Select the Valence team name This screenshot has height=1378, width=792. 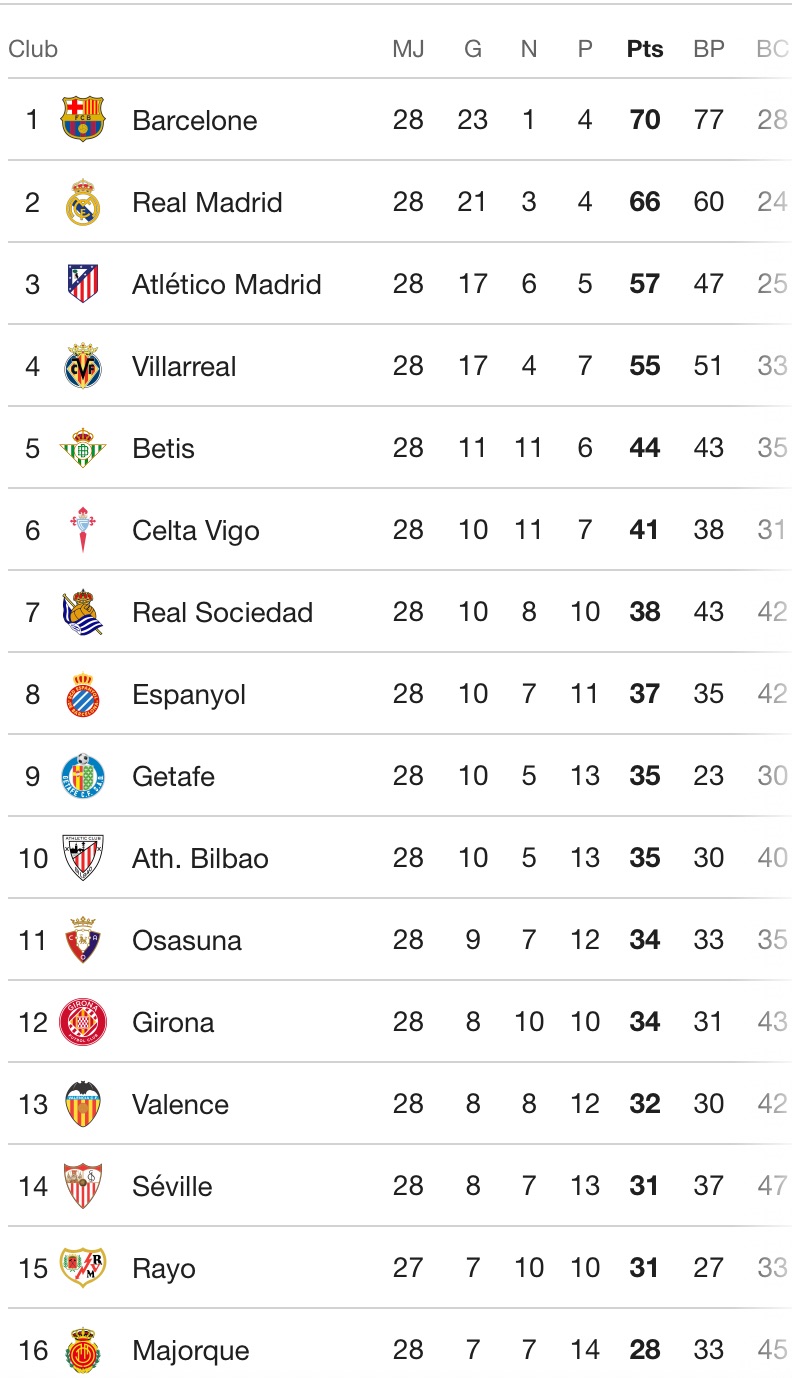tap(180, 1104)
